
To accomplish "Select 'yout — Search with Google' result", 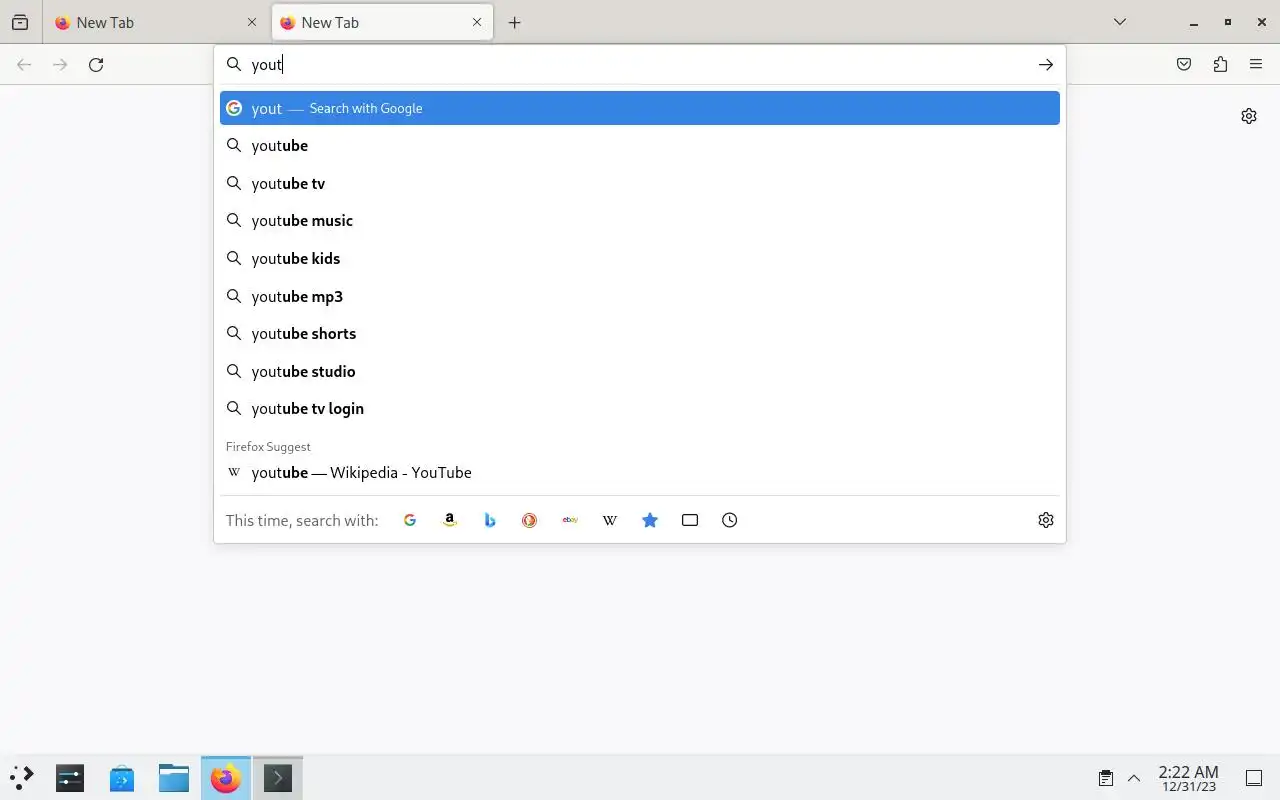I will point(640,108).
